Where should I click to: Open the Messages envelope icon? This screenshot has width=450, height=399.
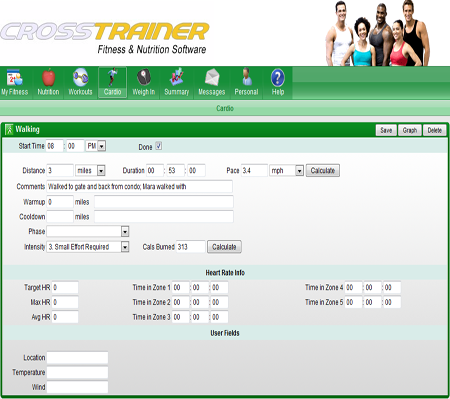(x=212, y=77)
